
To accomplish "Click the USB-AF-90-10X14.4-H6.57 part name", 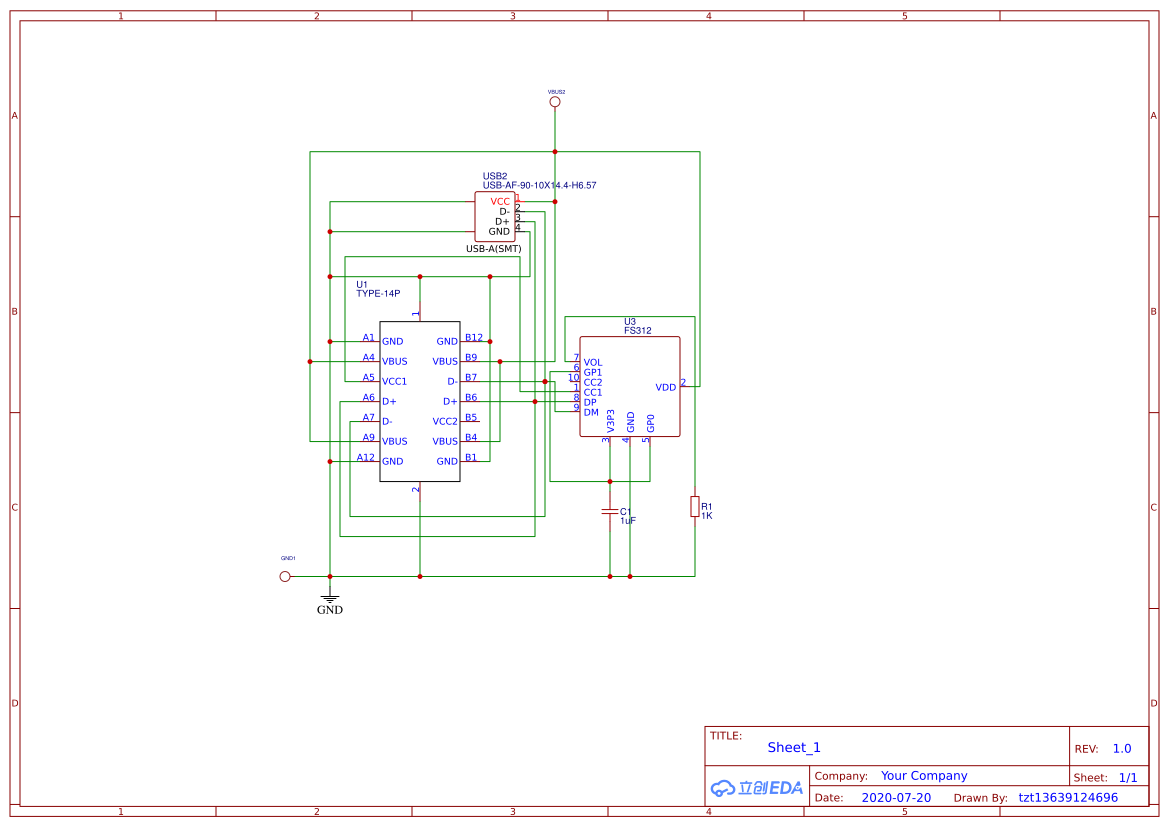I will click(539, 185).
